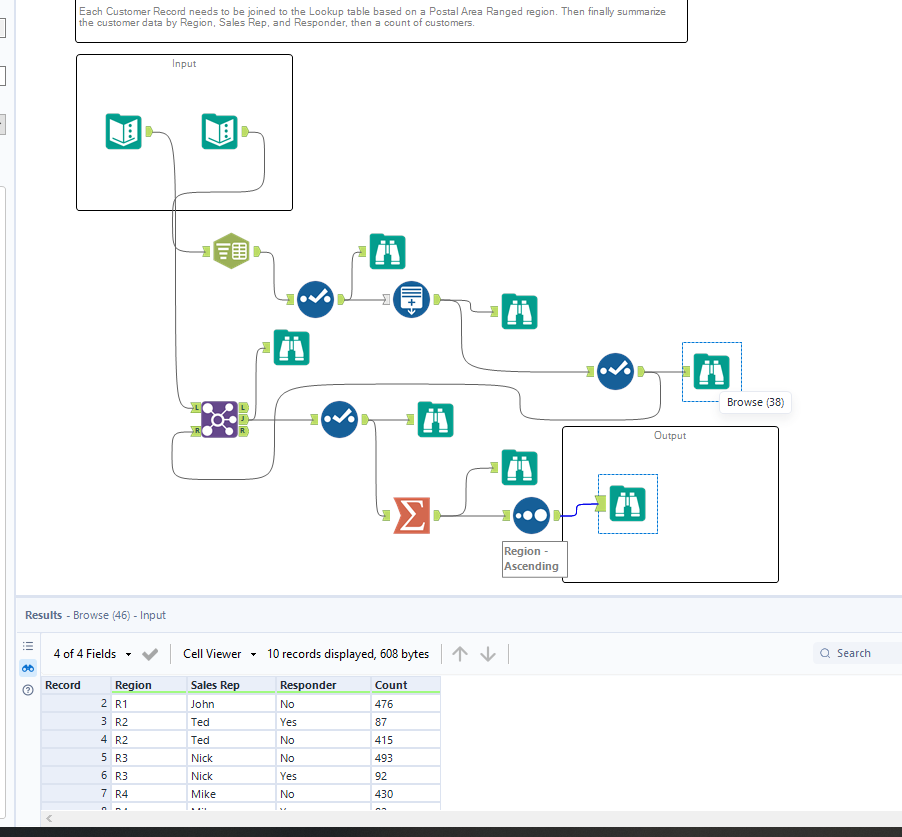Click the Input container title
This screenshot has width=902, height=837.
184,63
